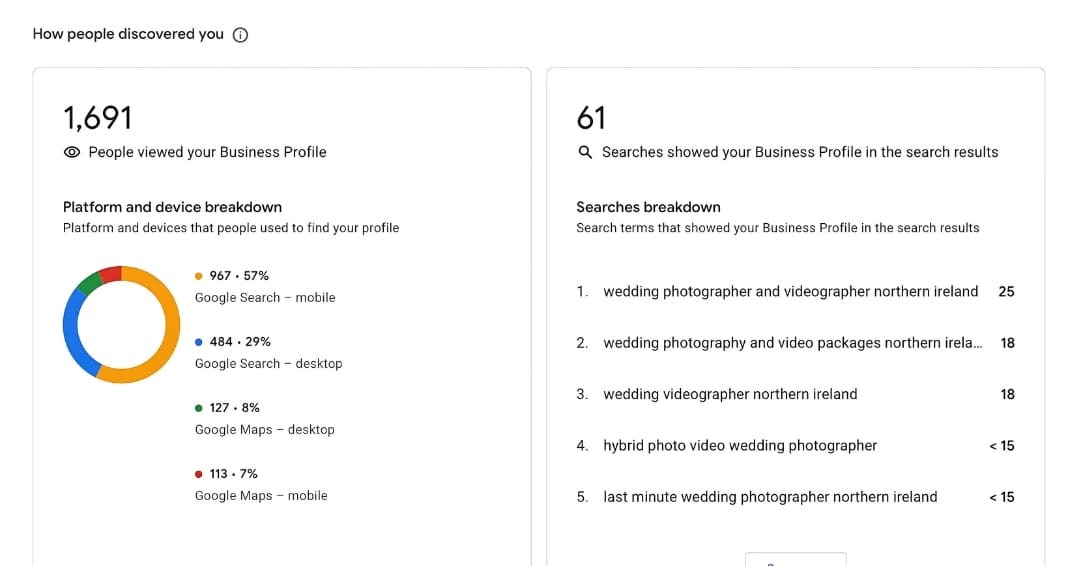Click the 'Google Search – mobile' legend label
This screenshot has width=1068, height=566.
pos(265,298)
